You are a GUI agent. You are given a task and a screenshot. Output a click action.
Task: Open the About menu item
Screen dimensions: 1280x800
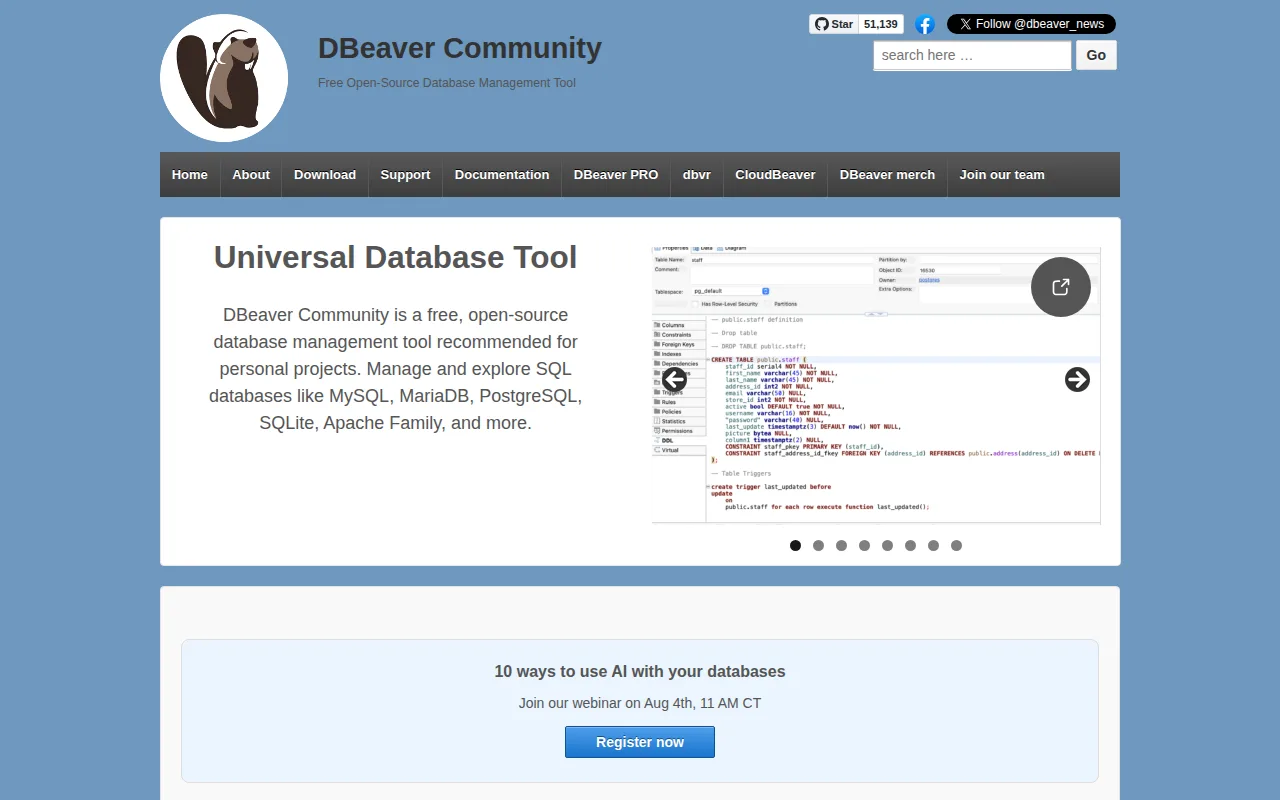click(251, 174)
